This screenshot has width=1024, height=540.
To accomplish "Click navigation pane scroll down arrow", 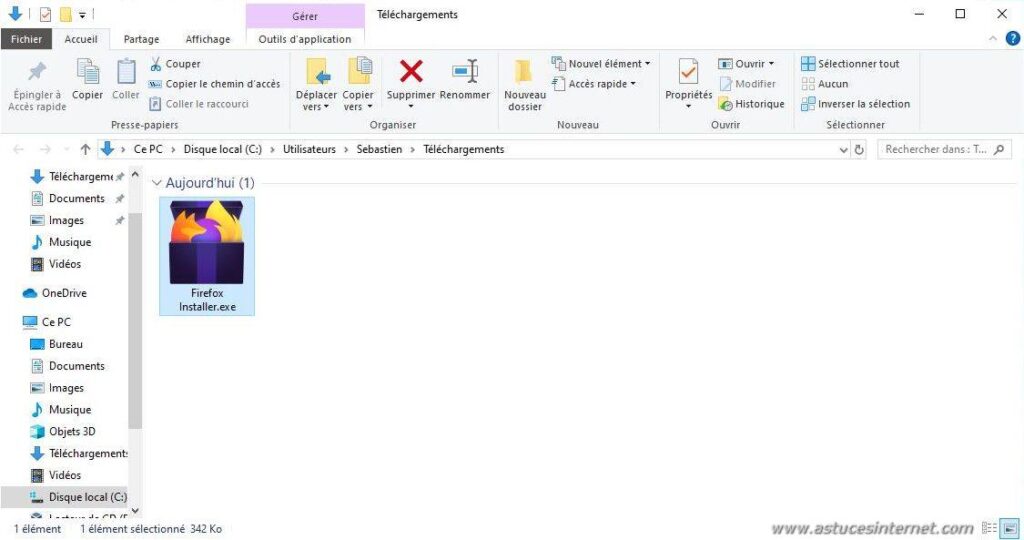I will click(x=135, y=511).
